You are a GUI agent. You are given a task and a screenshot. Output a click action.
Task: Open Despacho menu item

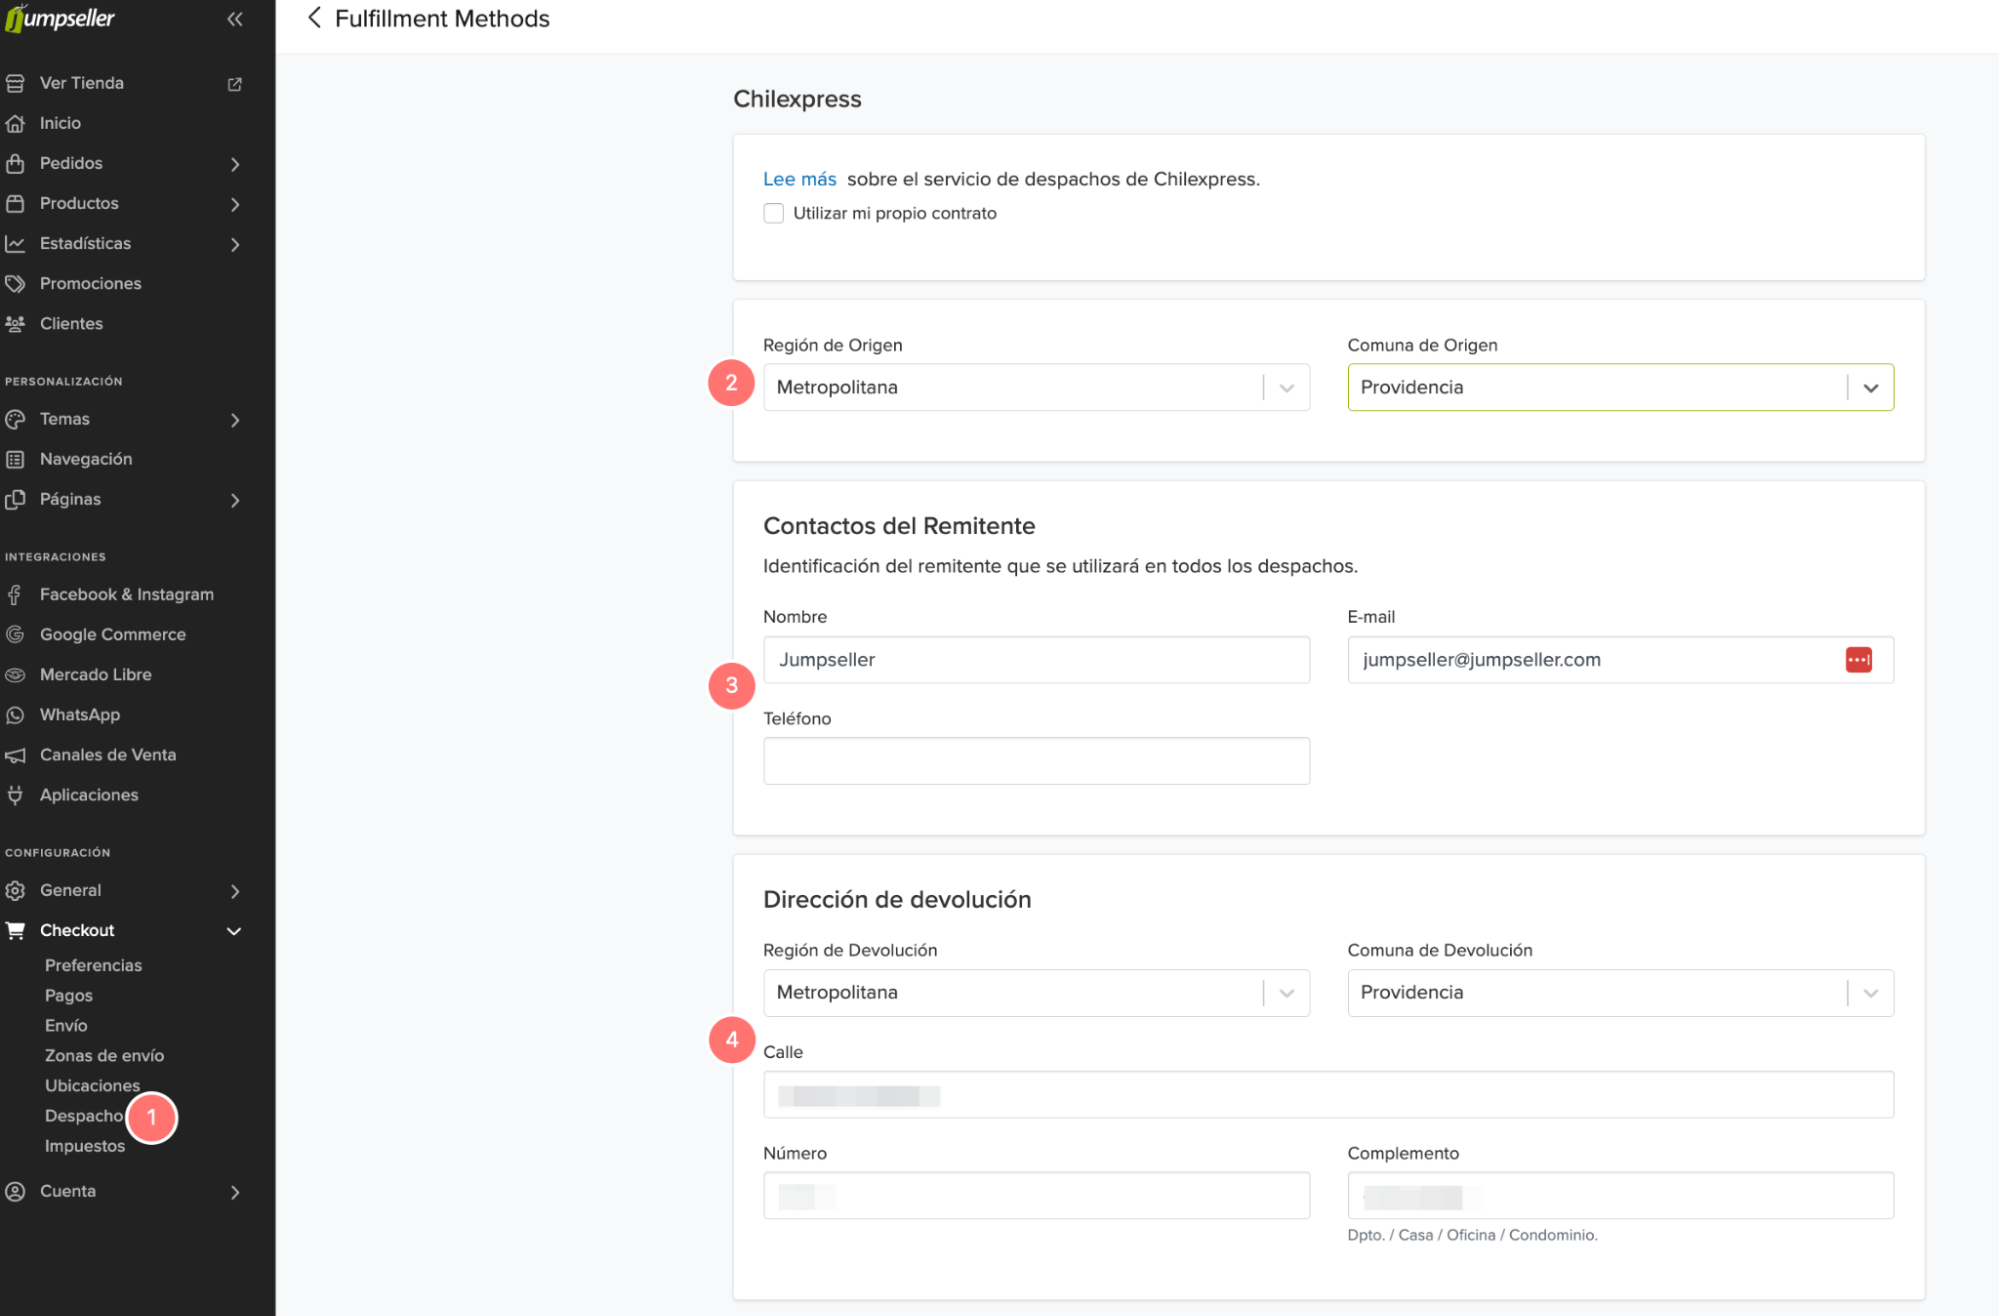84,1116
